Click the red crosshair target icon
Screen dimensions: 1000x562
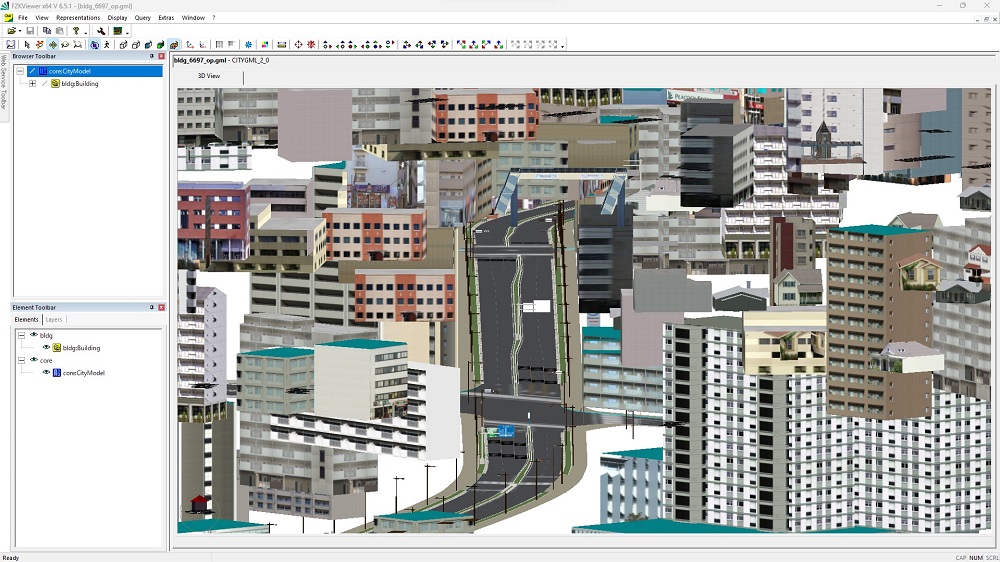coord(298,45)
